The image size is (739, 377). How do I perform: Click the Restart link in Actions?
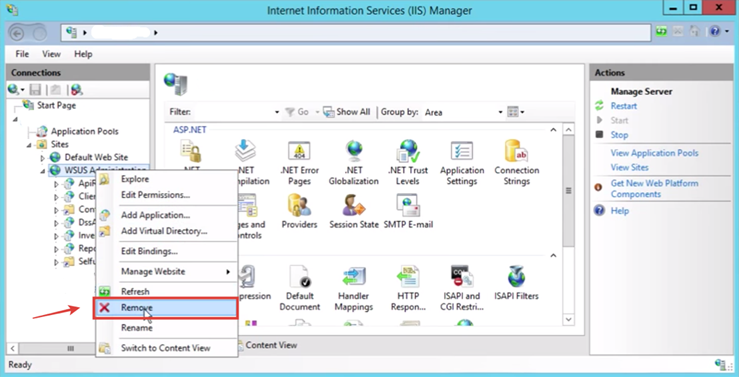pyautogui.click(x=624, y=106)
